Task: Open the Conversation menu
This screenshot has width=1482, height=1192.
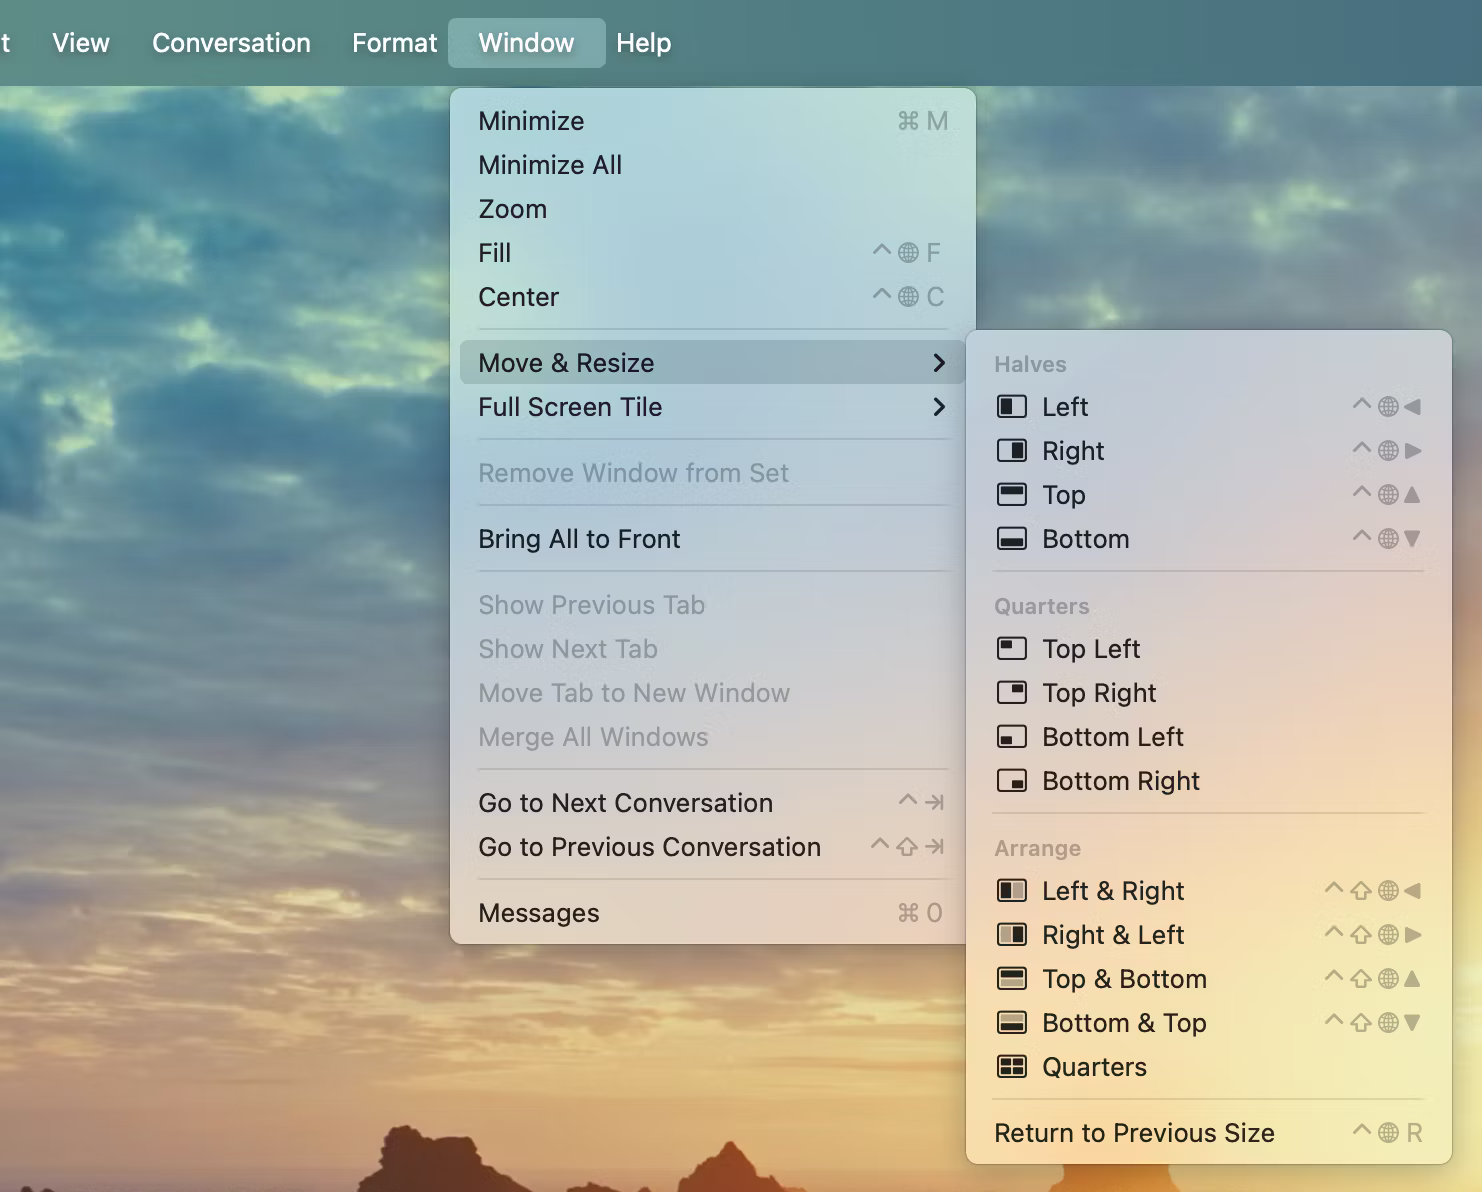Action: click(231, 43)
